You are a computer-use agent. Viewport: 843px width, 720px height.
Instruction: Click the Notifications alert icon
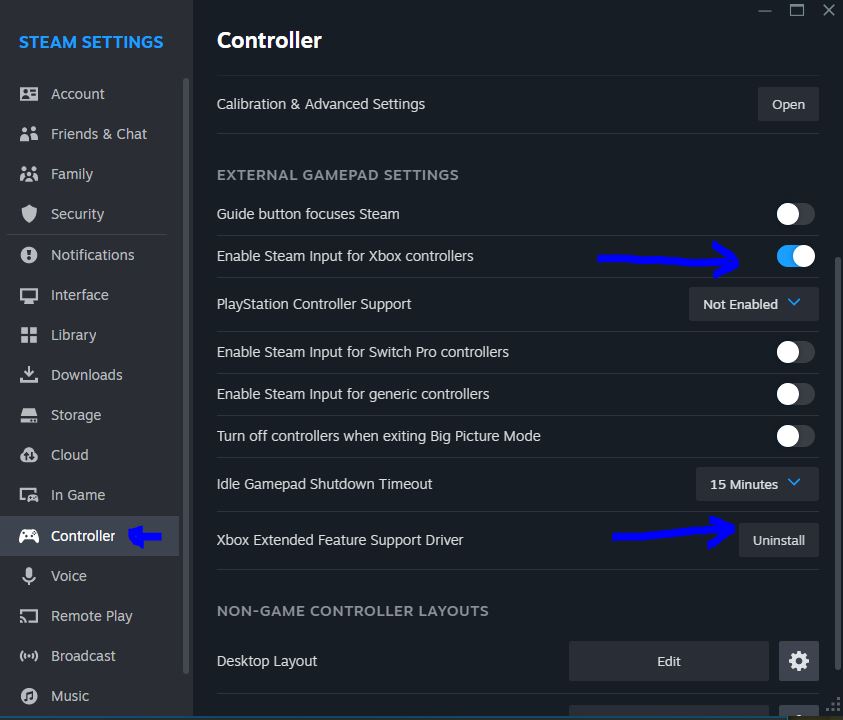click(x=29, y=255)
